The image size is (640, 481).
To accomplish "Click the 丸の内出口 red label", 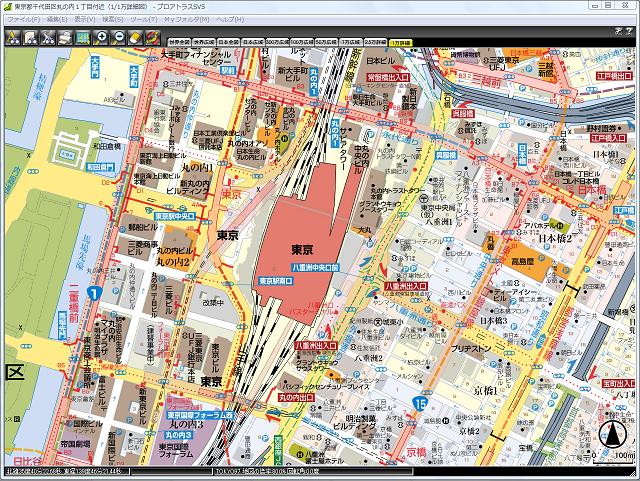I will (296, 397).
